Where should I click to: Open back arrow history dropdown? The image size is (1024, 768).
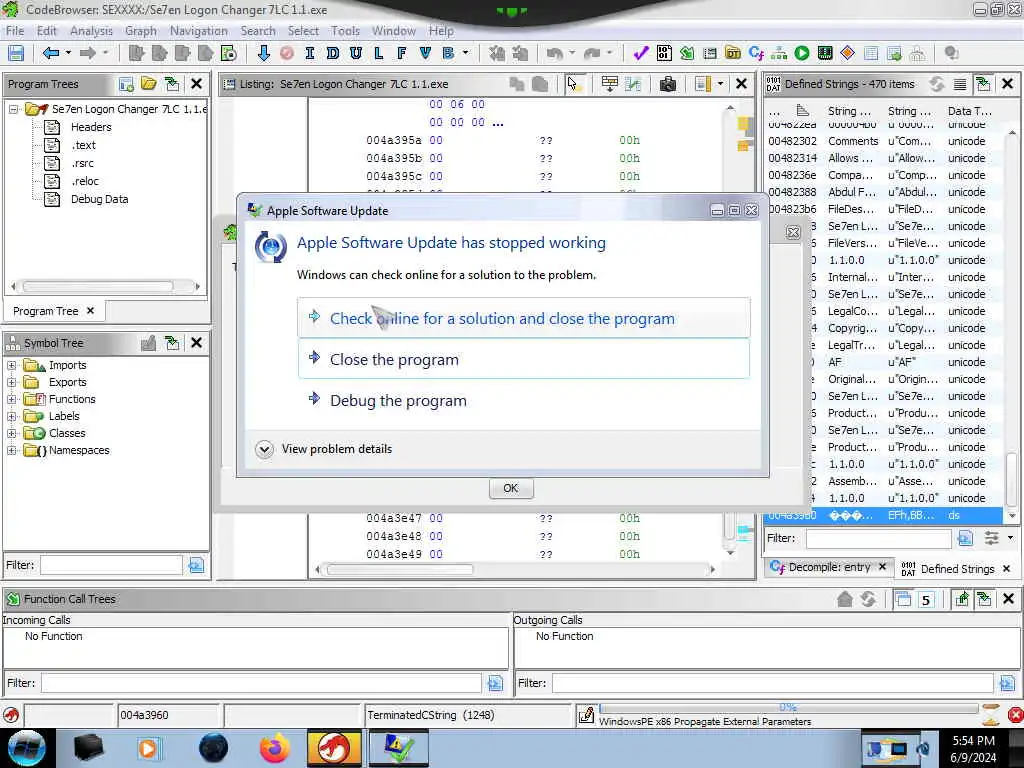[68, 53]
